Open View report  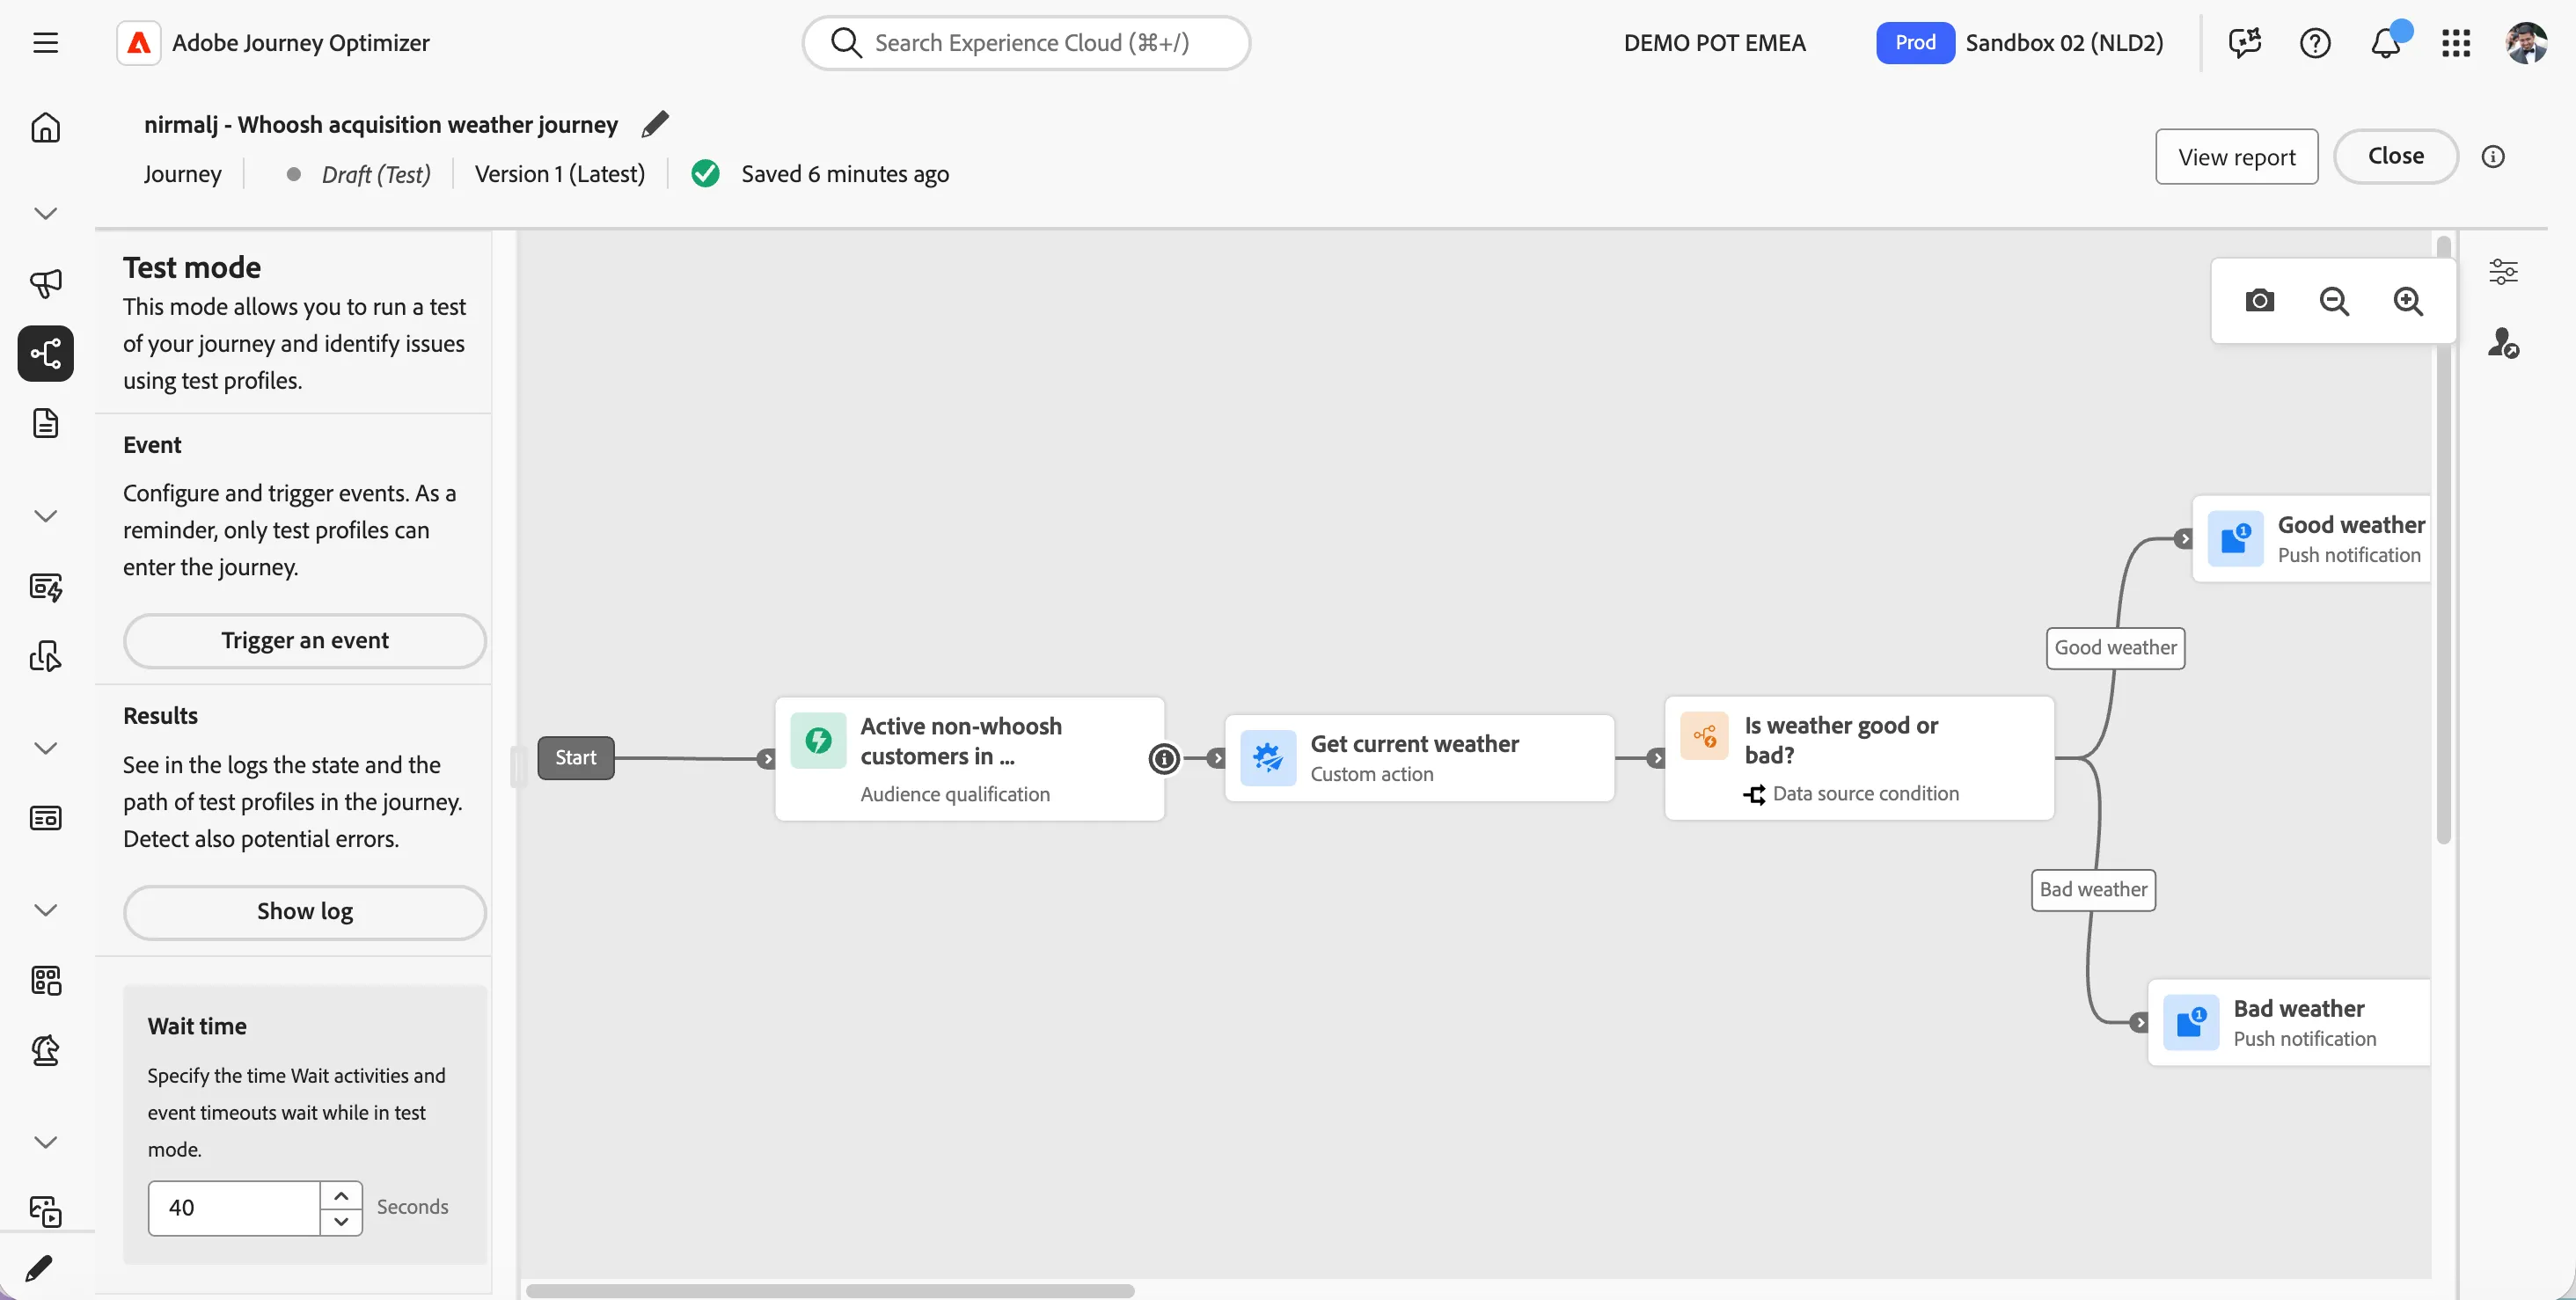pyautogui.click(x=2236, y=156)
